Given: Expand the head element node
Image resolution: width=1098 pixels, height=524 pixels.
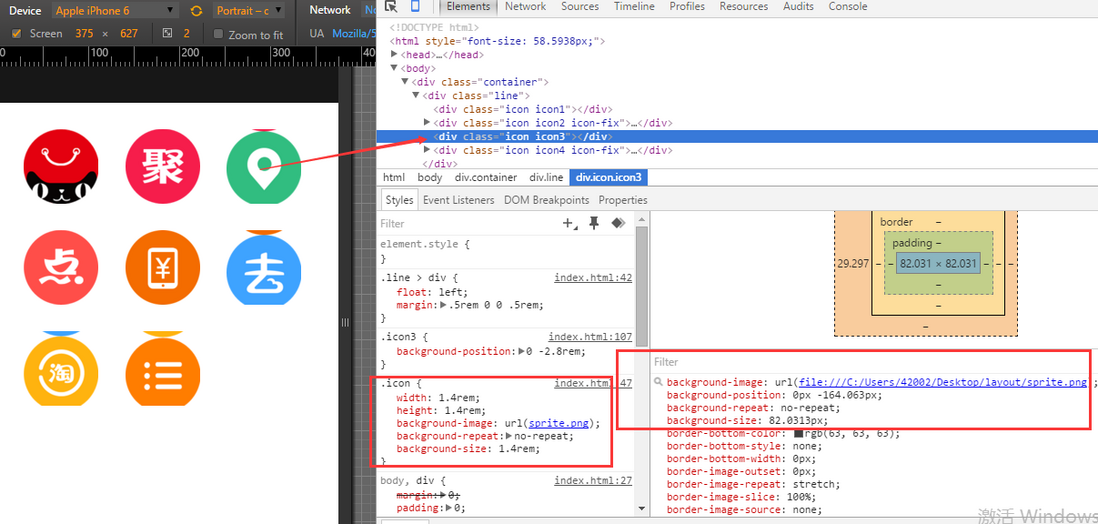Looking at the screenshot, I should 394,55.
